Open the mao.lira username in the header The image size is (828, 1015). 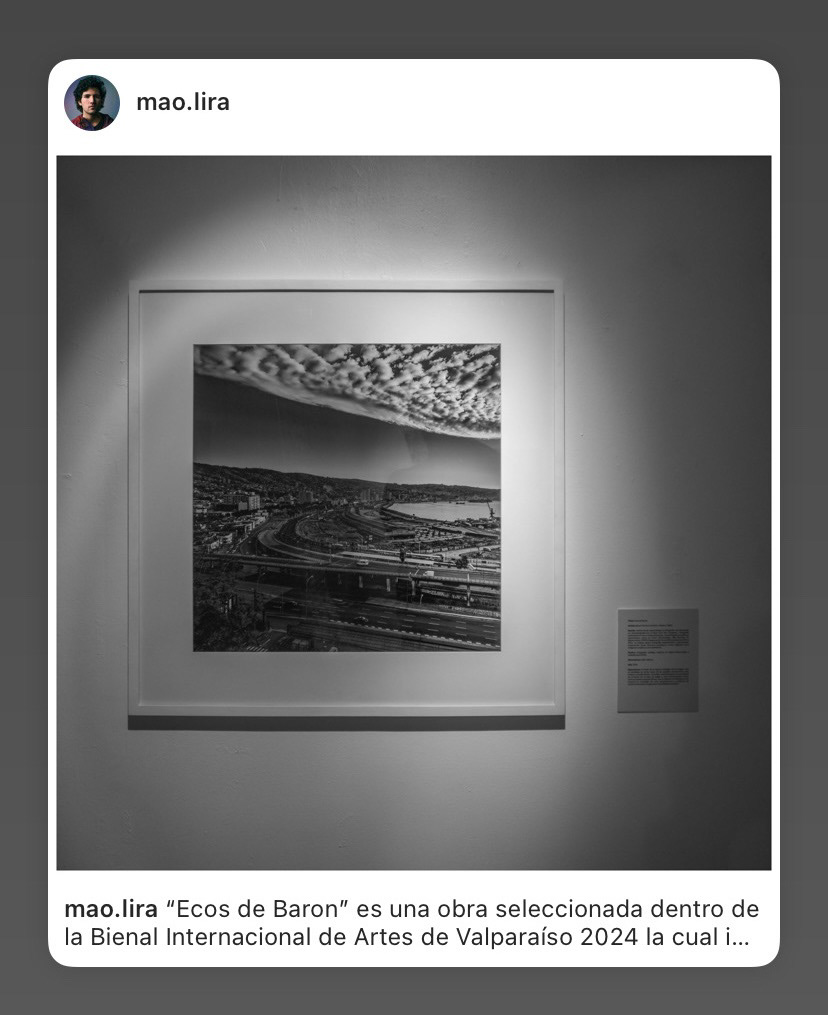click(183, 102)
